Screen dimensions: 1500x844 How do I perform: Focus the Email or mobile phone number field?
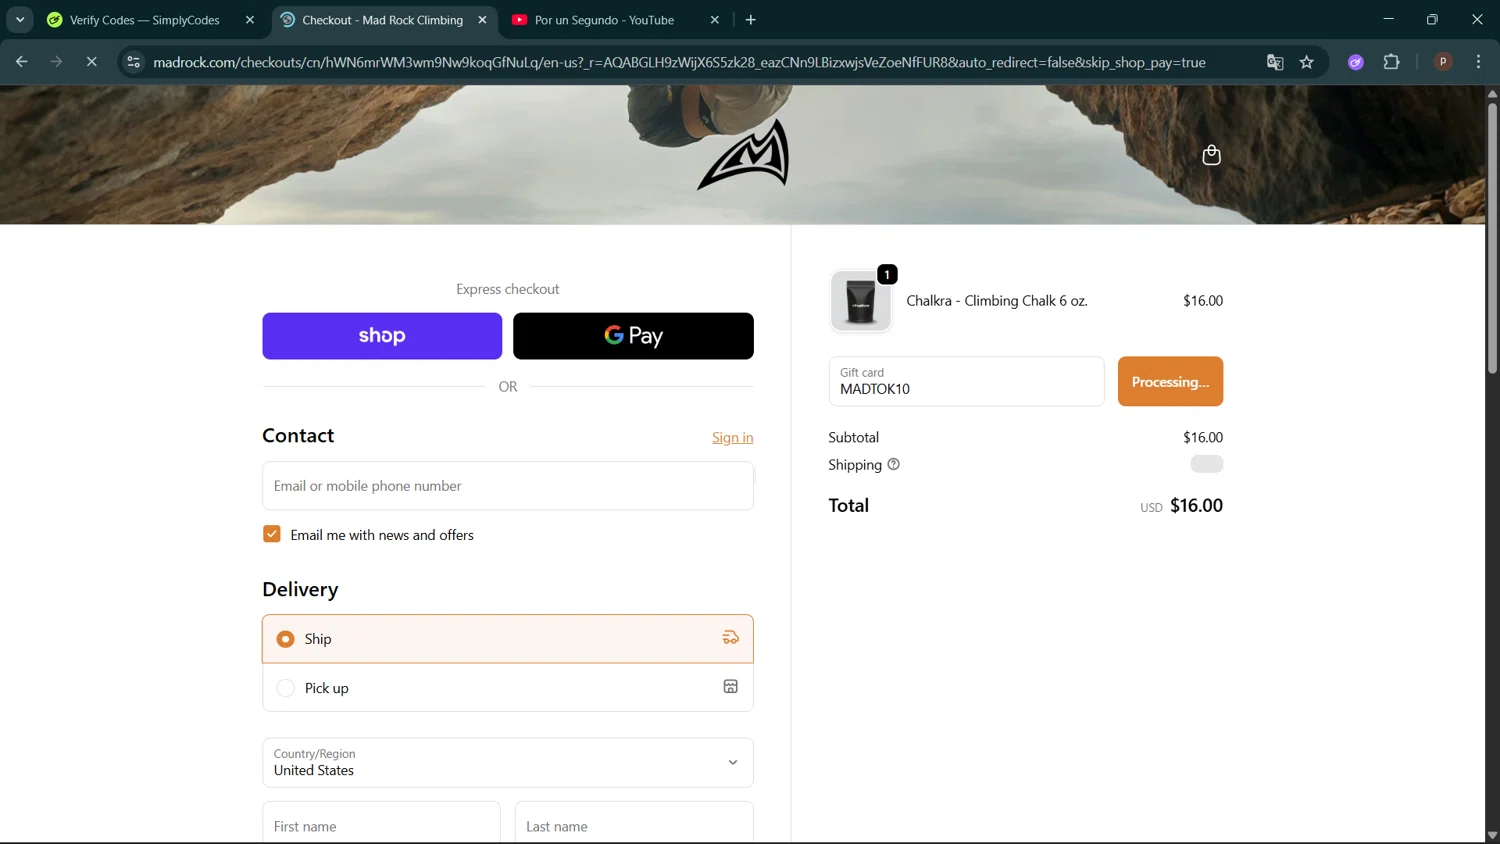coord(508,486)
